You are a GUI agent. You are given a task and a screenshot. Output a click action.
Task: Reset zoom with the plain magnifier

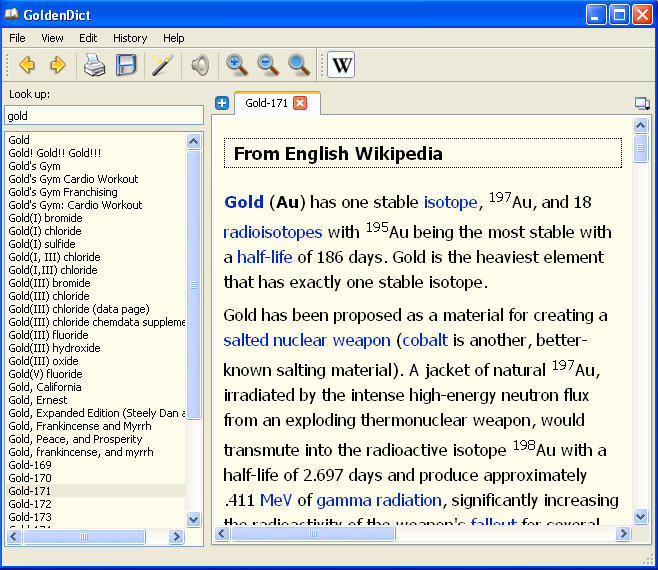pos(299,65)
